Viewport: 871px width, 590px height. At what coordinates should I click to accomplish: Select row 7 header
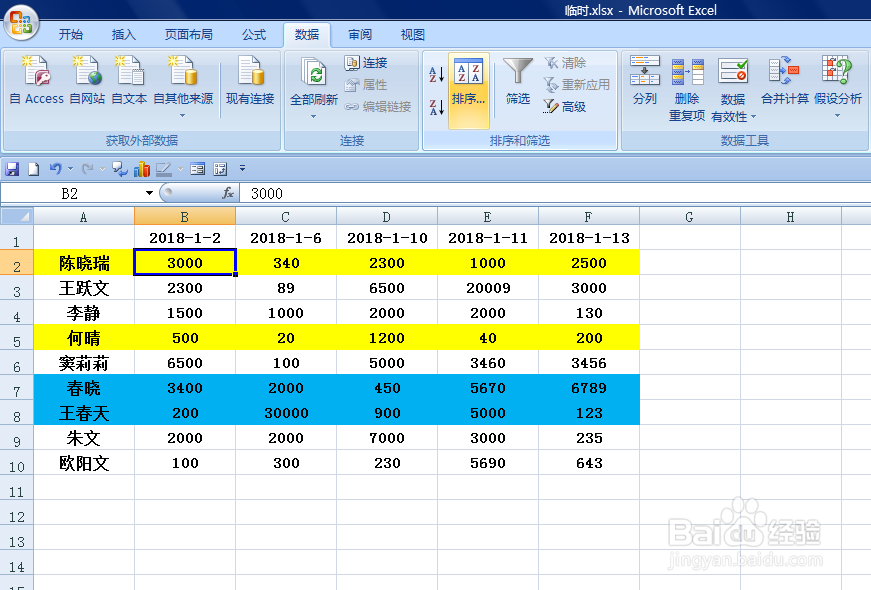click(x=17, y=388)
